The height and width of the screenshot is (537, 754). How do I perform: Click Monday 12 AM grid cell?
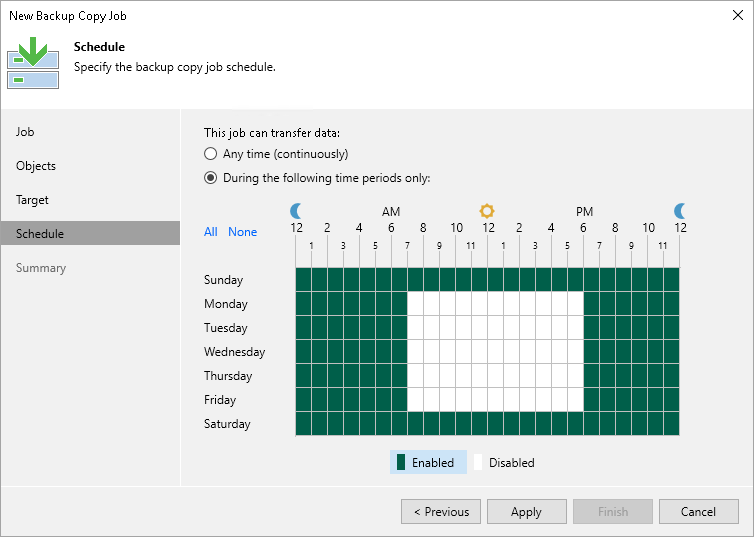(x=303, y=304)
